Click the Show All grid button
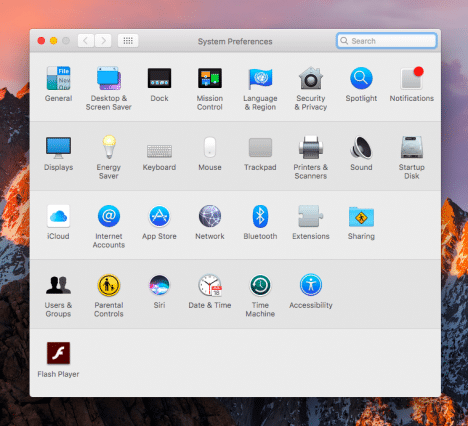This screenshot has height=426, width=468. [128, 41]
